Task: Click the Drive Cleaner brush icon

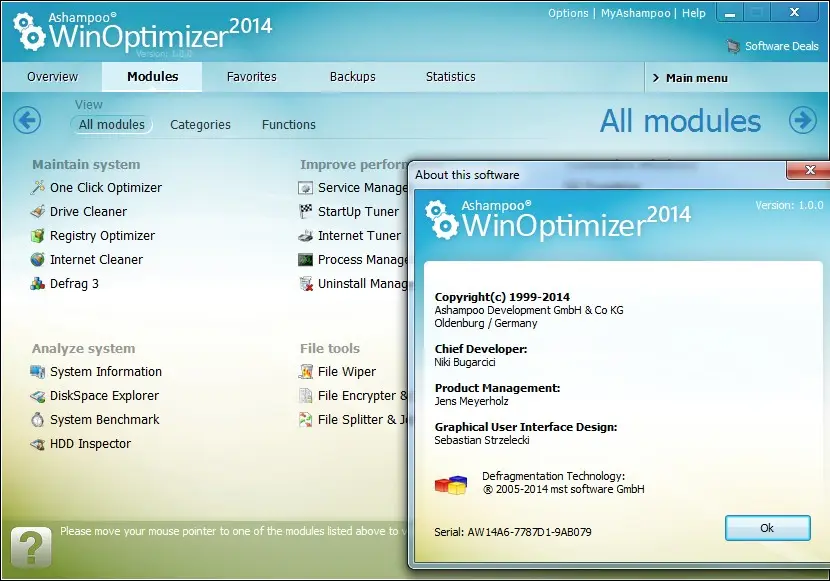Action: (x=38, y=212)
